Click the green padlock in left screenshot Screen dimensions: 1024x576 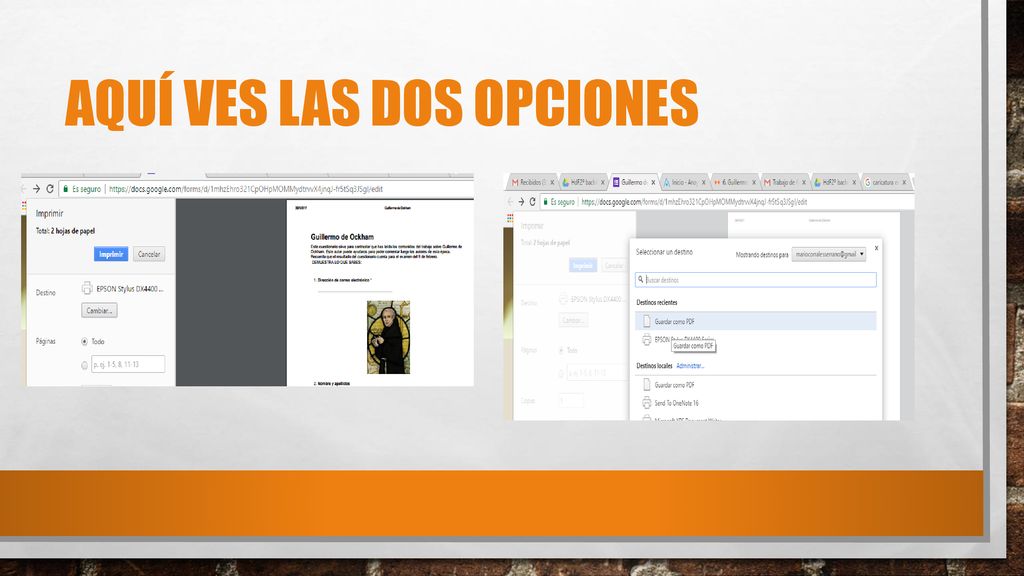click(65, 189)
